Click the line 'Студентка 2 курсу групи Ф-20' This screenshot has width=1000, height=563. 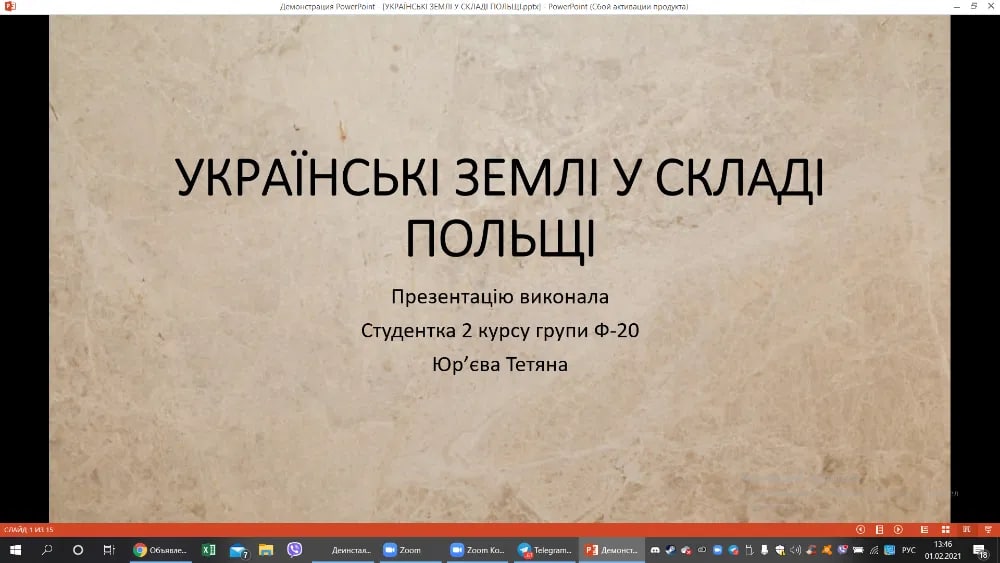(x=500, y=330)
